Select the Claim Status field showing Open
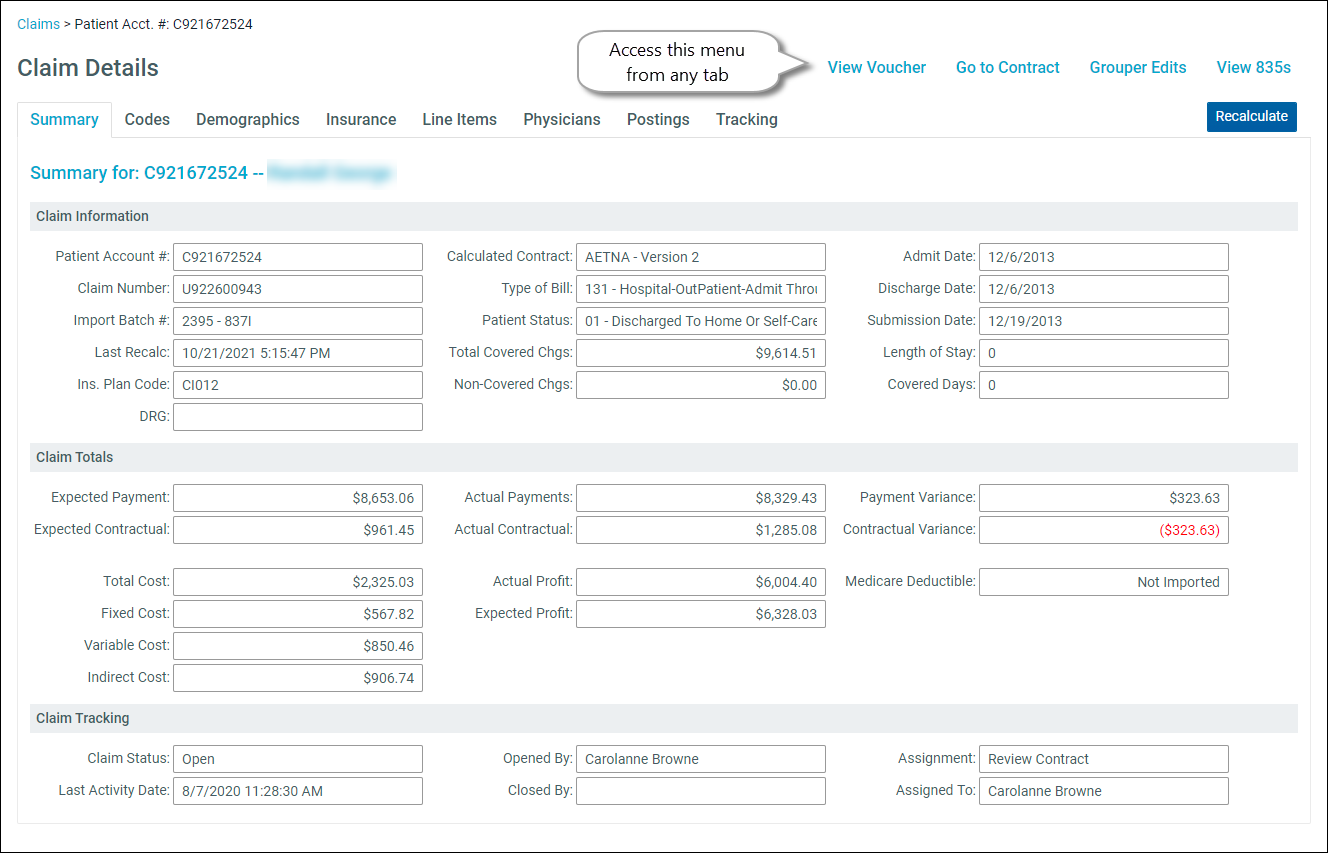This screenshot has width=1328, height=853. (297, 758)
